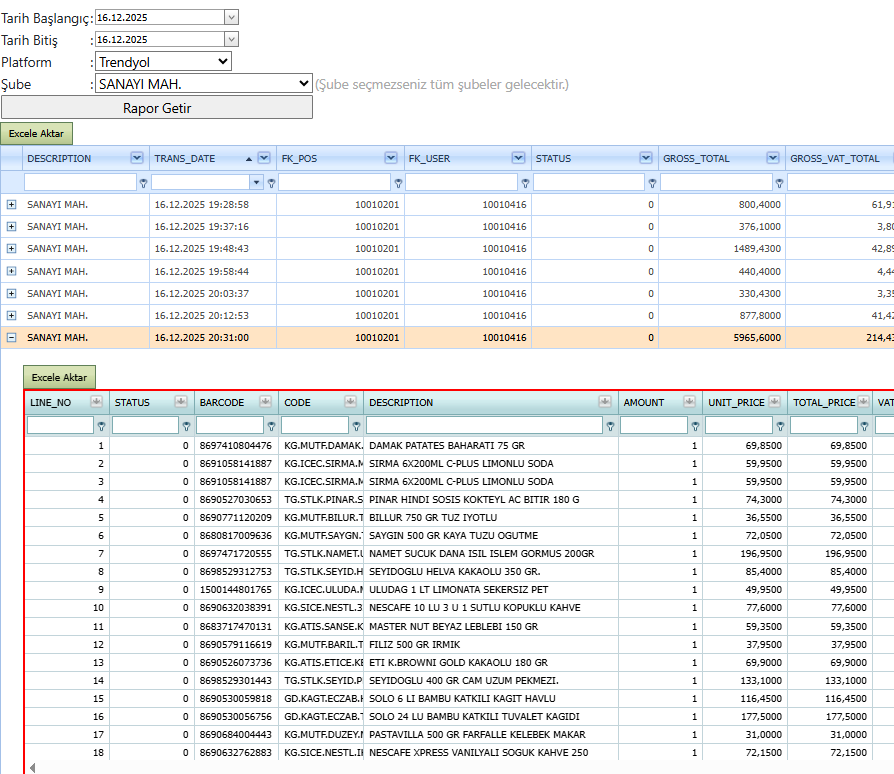Click the top Excele Aktar button
The image size is (894, 774).
[x=36, y=133]
